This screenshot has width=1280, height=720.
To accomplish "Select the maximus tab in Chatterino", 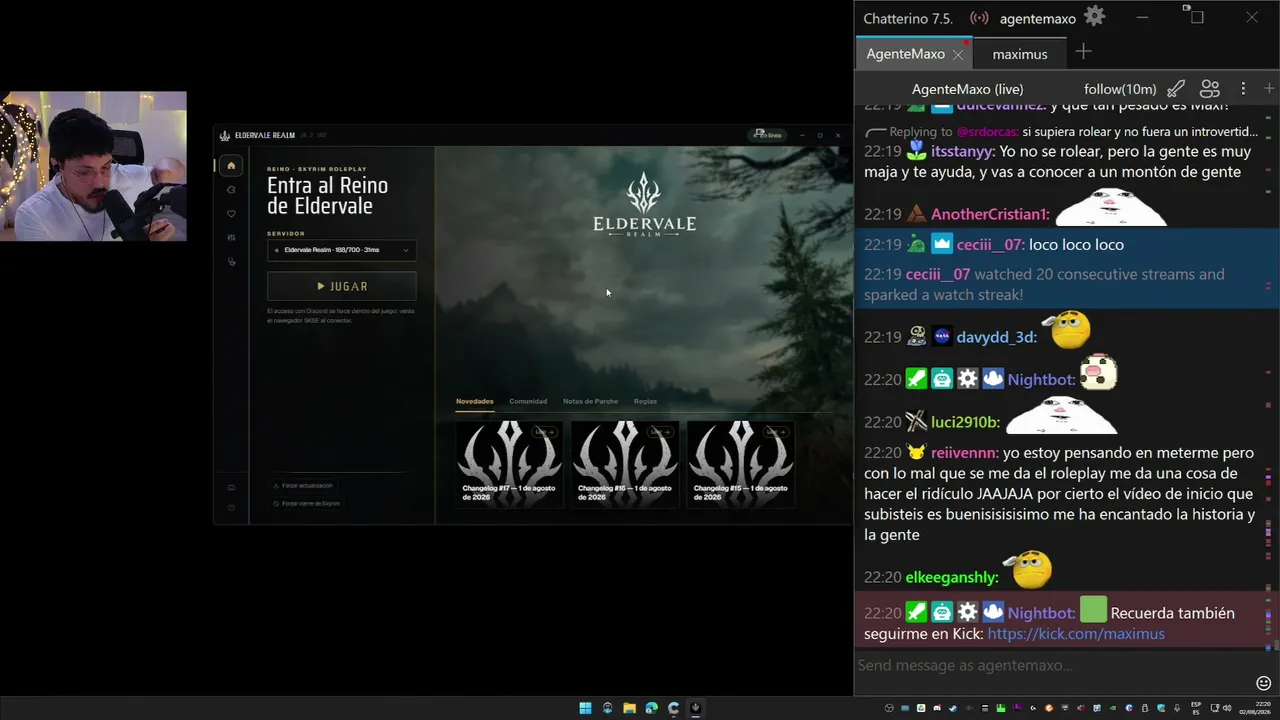I will pyautogui.click(x=1020, y=54).
